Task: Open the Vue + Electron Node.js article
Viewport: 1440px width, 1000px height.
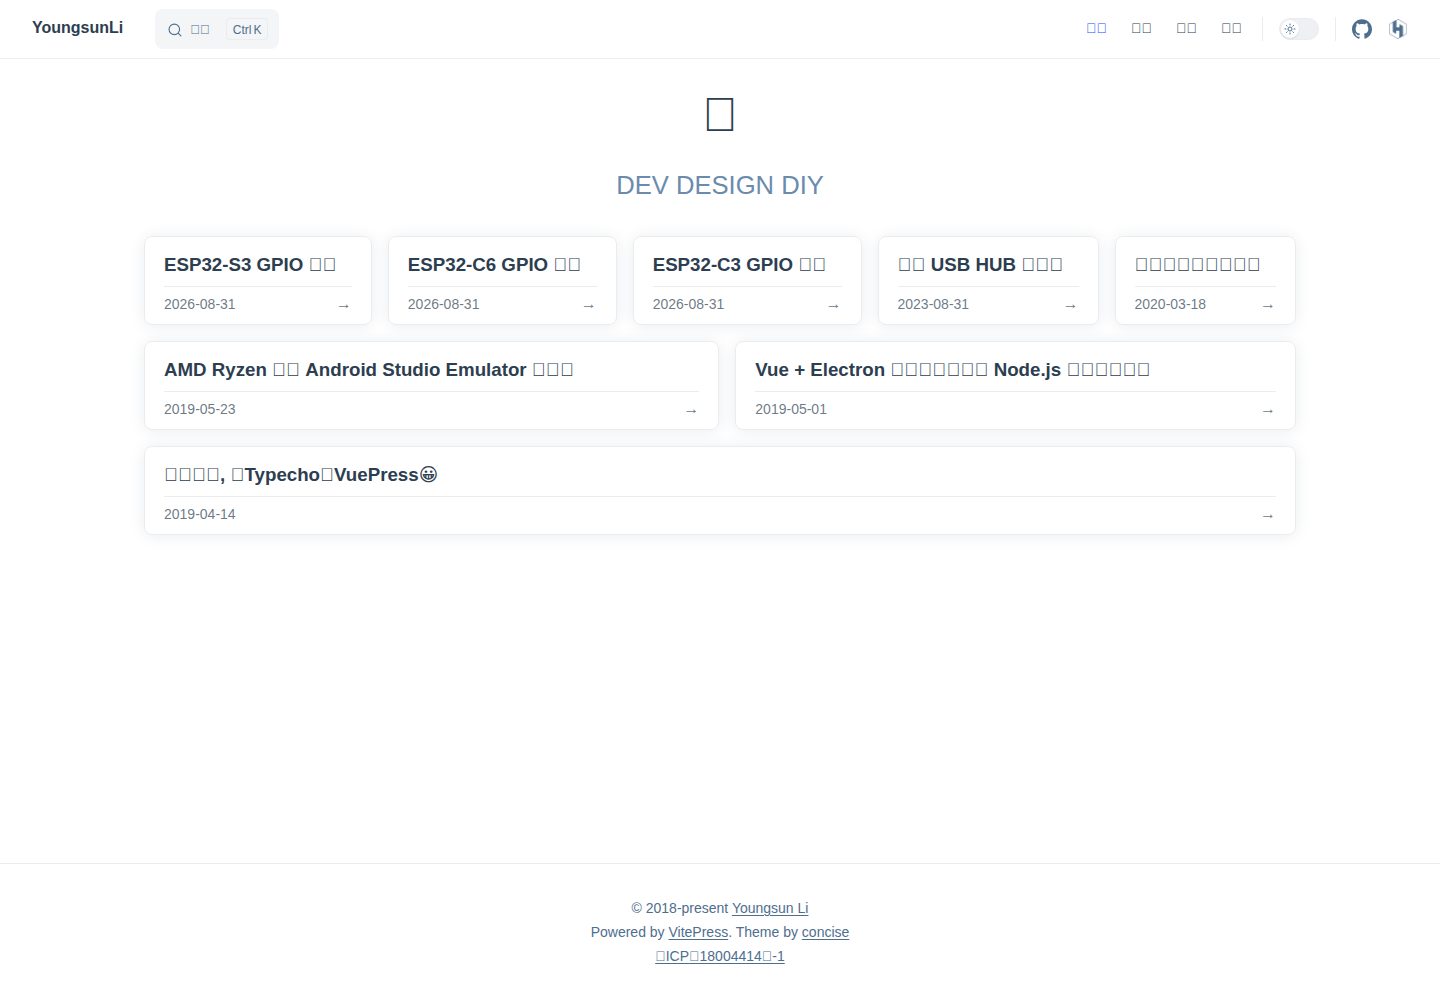Action: (952, 369)
